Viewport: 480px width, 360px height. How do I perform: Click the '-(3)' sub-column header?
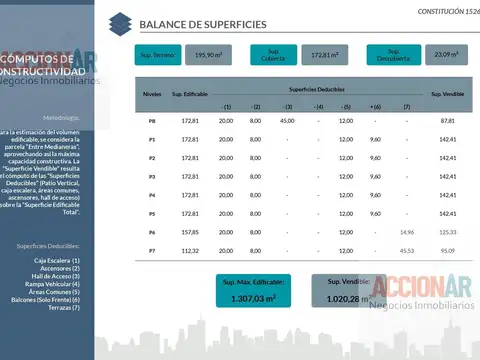[287, 107]
